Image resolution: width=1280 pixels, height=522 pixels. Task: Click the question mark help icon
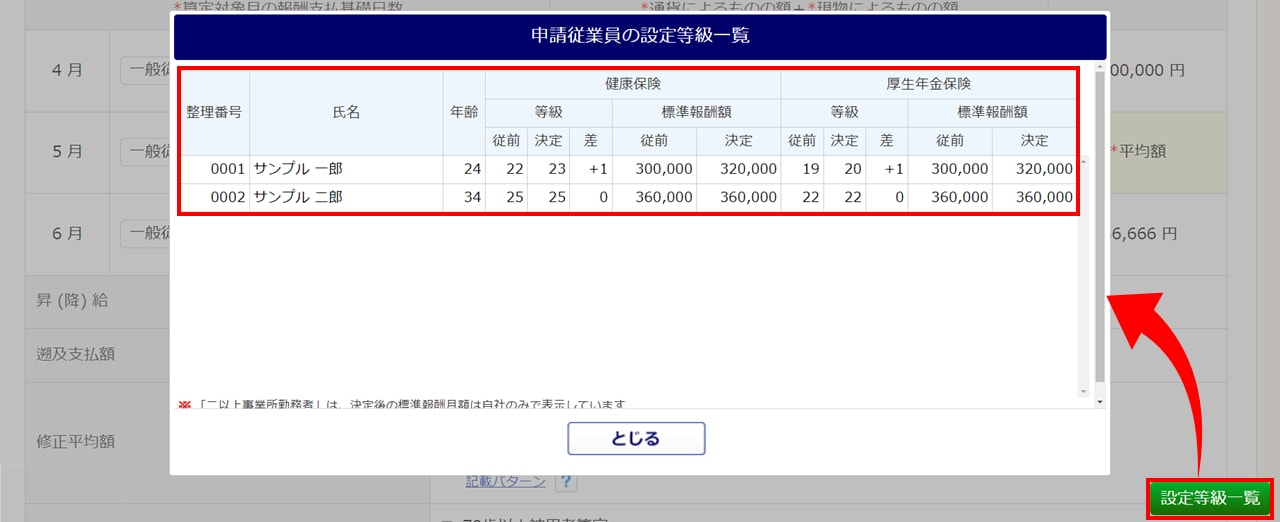[x=566, y=482]
